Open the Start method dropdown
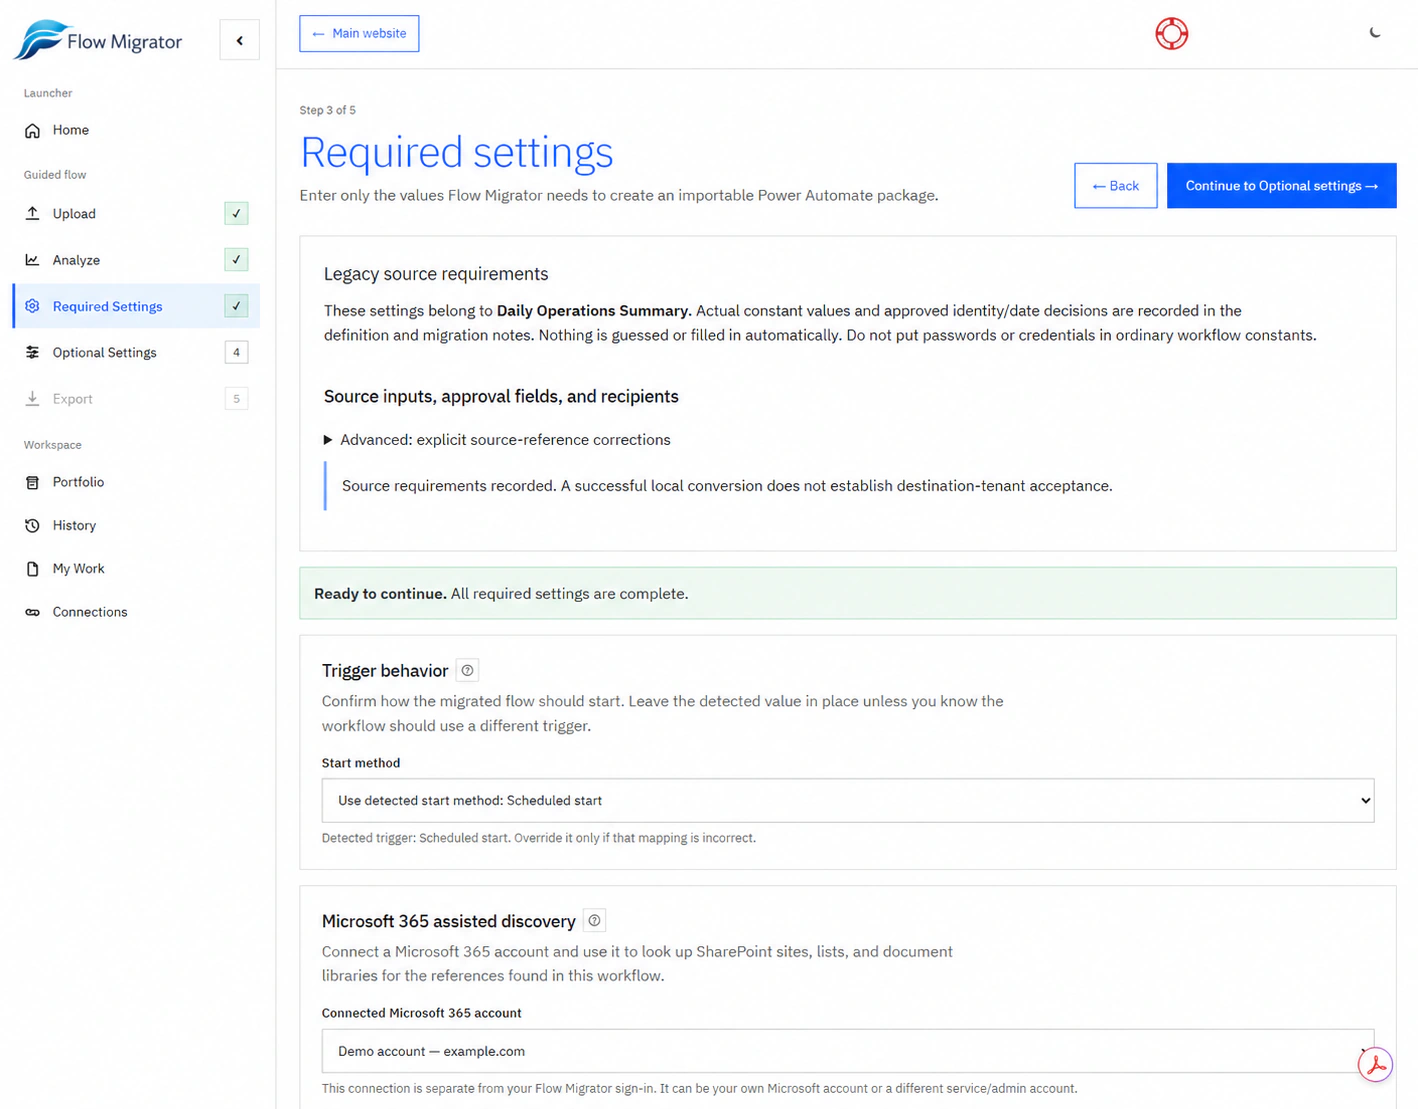Image resolution: width=1418 pixels, height=1109 pixels. click(x=848, y=801)
